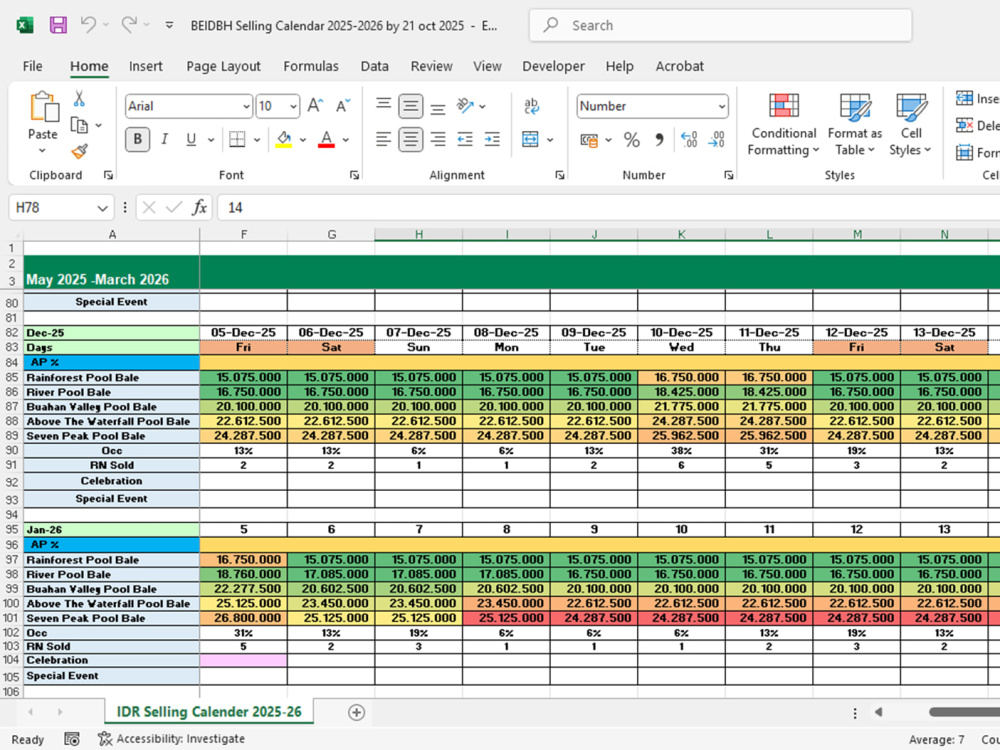Viewport: 1000px width, 750px height.
Task: Expand Merge & Center dropdown arrow
Action: coord(550,140)
